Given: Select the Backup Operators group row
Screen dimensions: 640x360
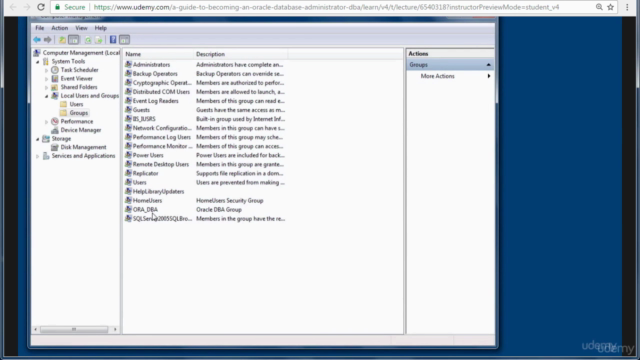Looking at the screenshot, I should (x=205, y=73).
